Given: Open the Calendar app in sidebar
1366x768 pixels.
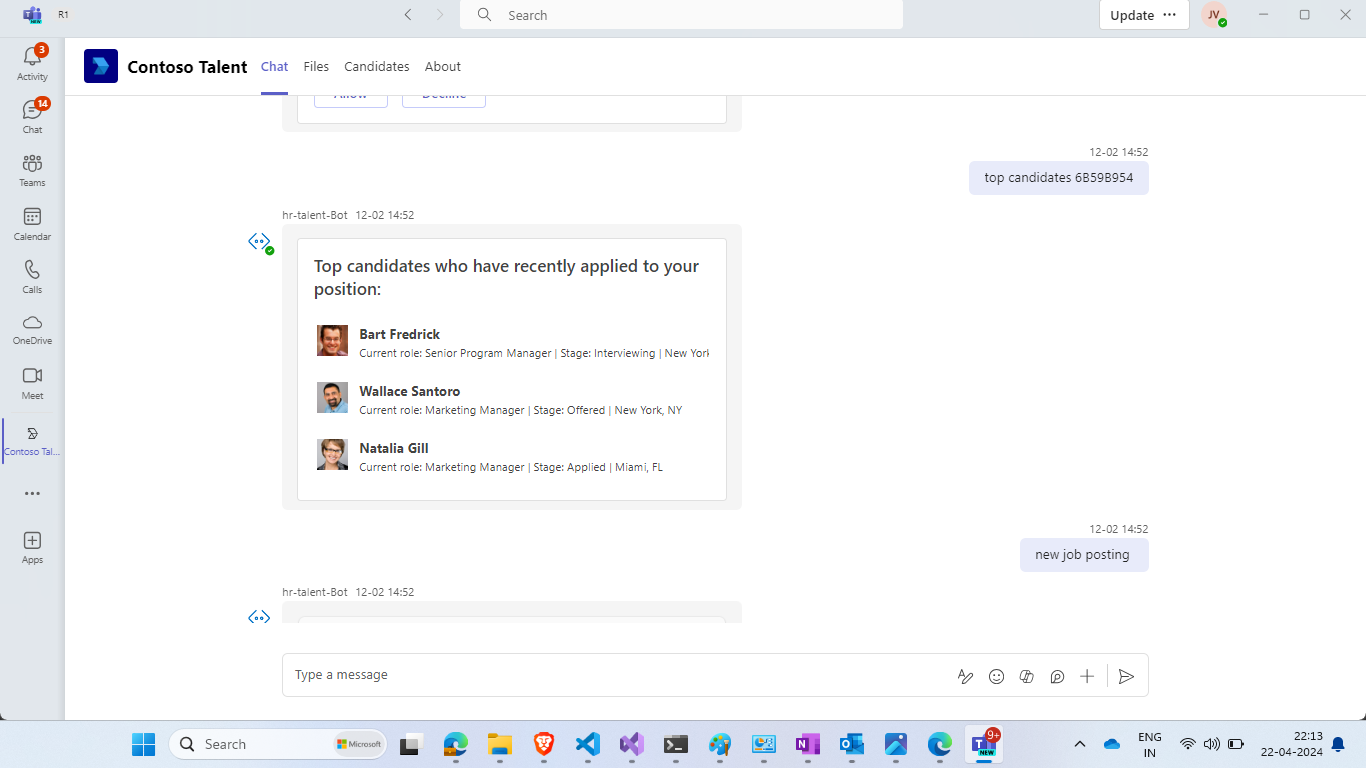Looking at the screenshot, I should [32, 224].
